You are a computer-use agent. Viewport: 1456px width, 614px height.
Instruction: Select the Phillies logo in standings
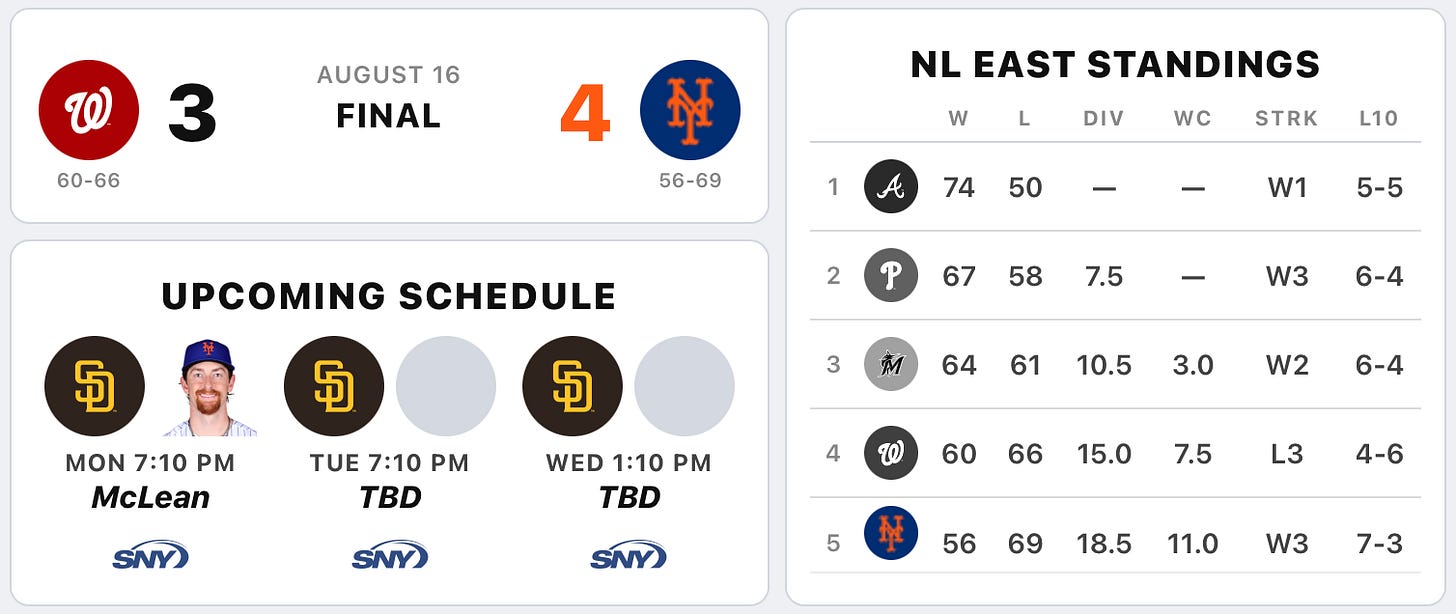coord(890,275)
